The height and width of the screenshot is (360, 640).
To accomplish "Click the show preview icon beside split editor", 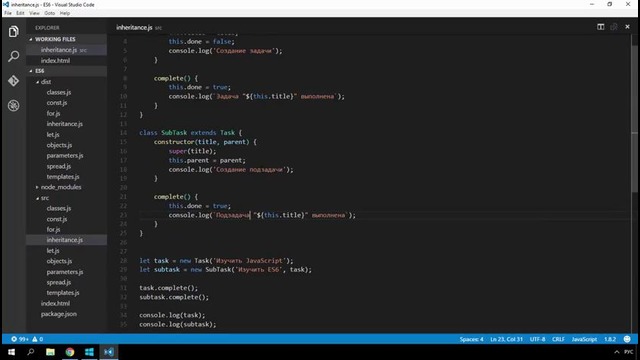I will (614, 27).
